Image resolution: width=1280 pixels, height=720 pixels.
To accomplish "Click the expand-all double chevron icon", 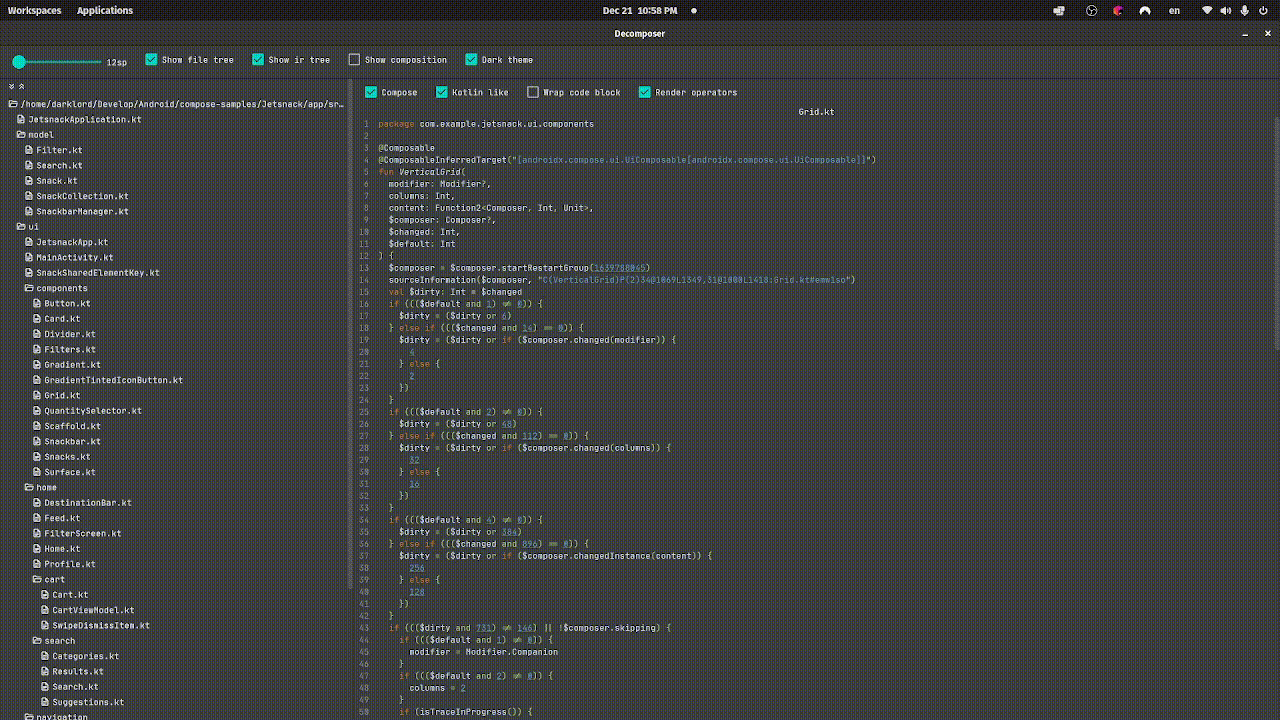I will click(x=11, y=87).
